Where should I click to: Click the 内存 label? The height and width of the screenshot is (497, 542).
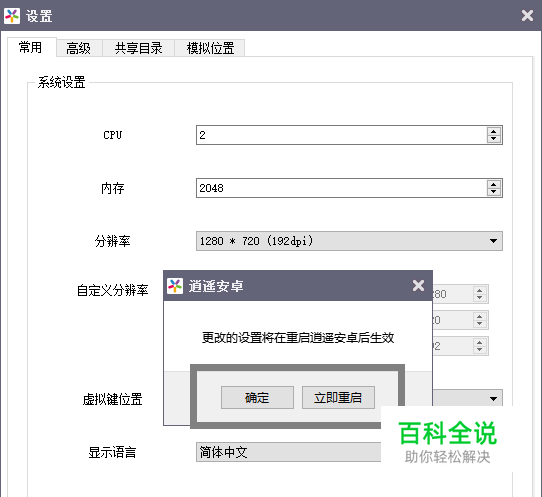tap(113, 188)
